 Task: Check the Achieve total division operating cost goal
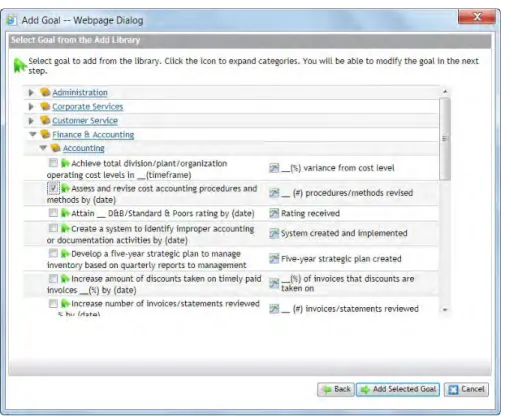tap(53, 163)
